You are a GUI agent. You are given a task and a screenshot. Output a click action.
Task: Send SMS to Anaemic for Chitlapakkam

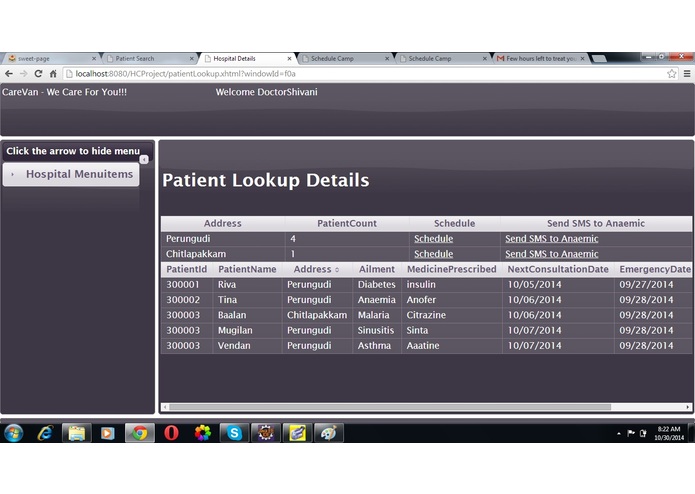pos(551,254)
